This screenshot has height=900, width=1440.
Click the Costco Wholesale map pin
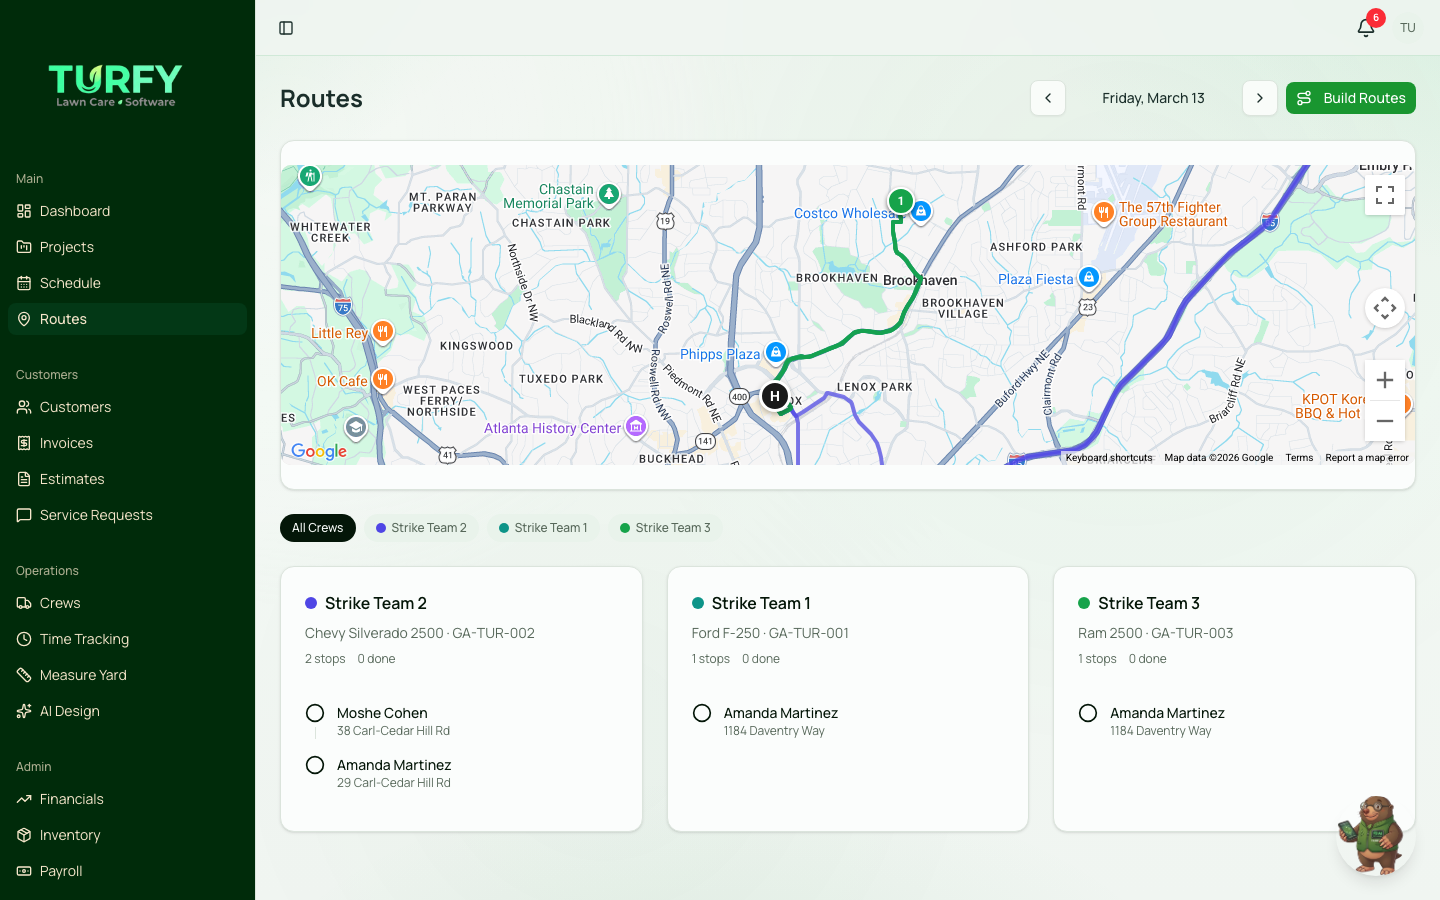click(x=921, y=211)
